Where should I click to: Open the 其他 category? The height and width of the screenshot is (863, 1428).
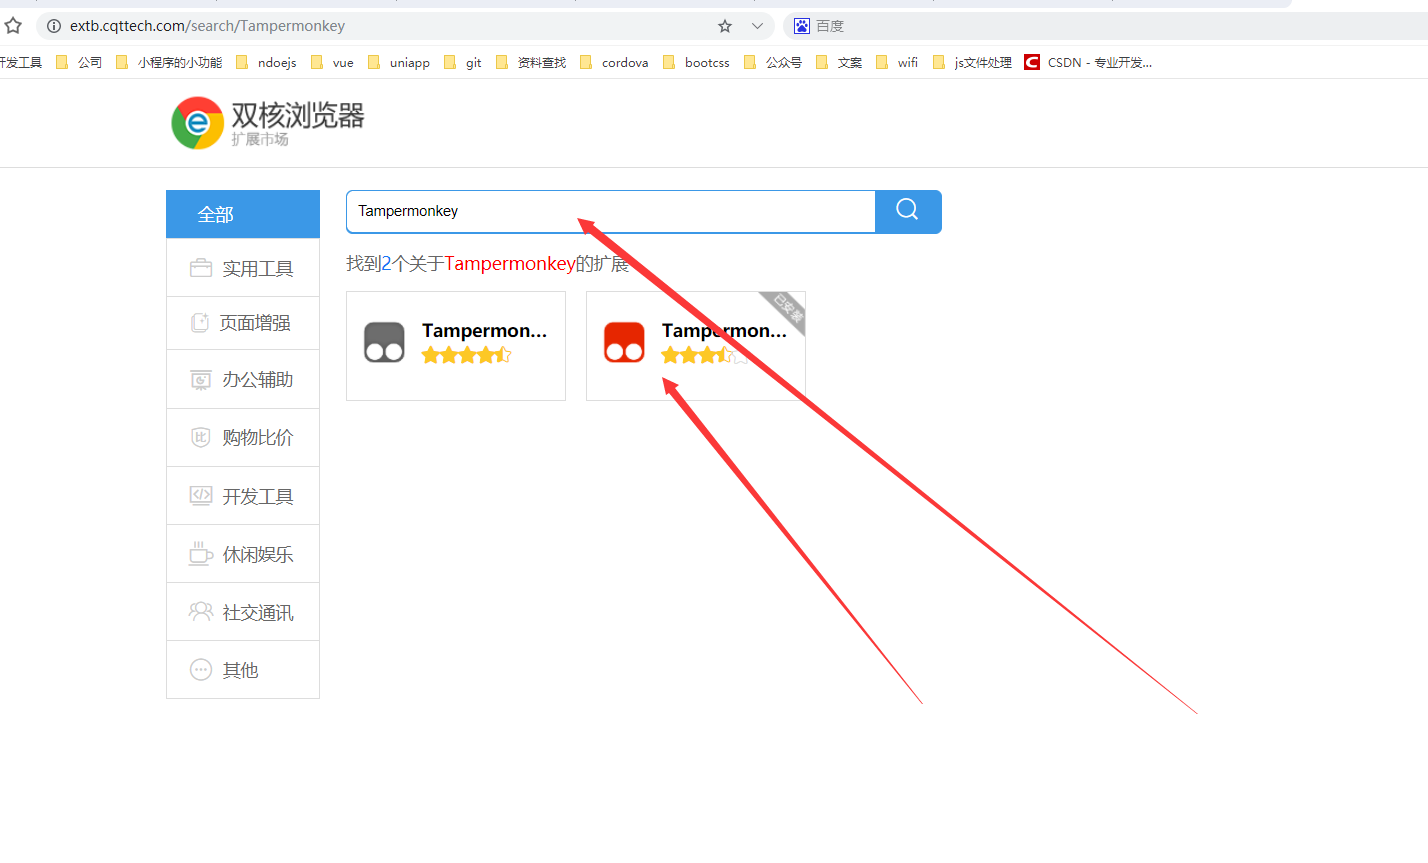[x=243, y=670]
